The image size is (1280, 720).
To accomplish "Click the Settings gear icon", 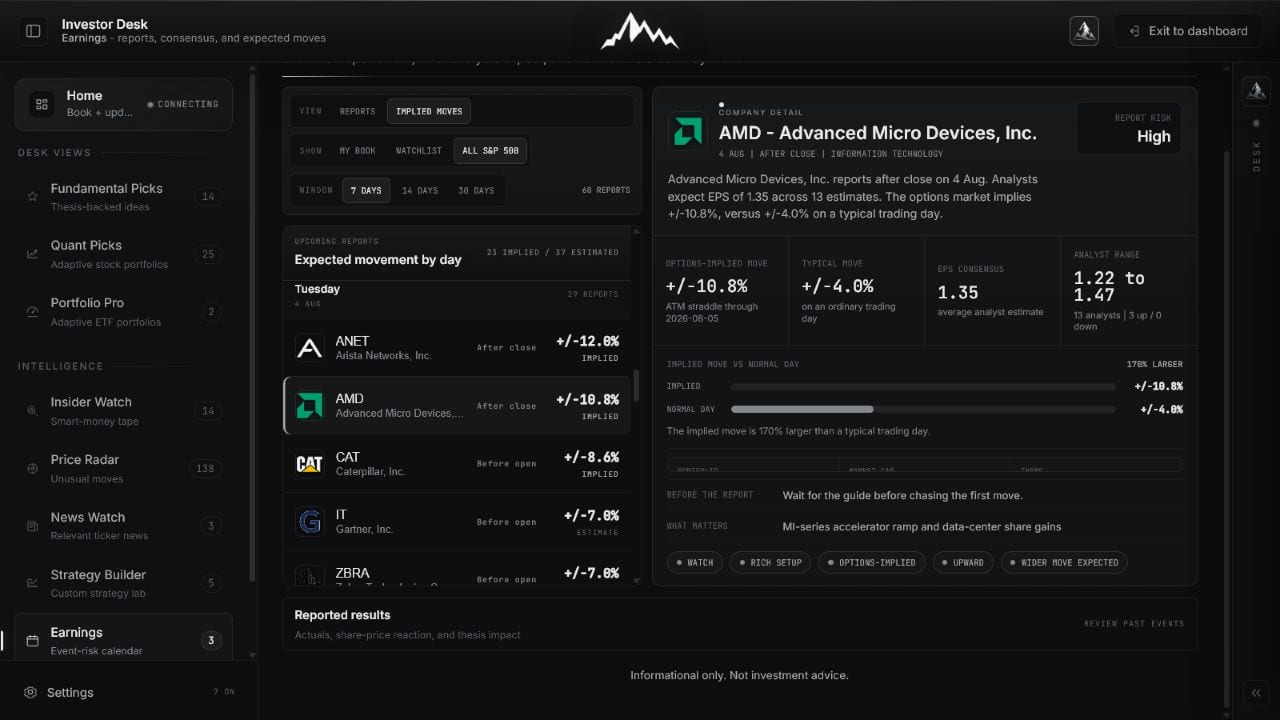I will click(x=31, y=692).
